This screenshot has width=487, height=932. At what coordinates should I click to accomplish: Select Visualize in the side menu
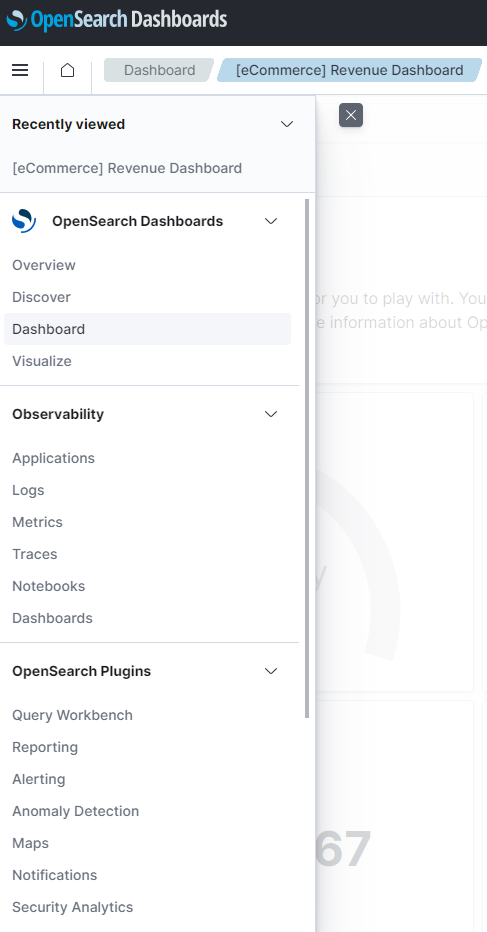click(x=42, y=361)
